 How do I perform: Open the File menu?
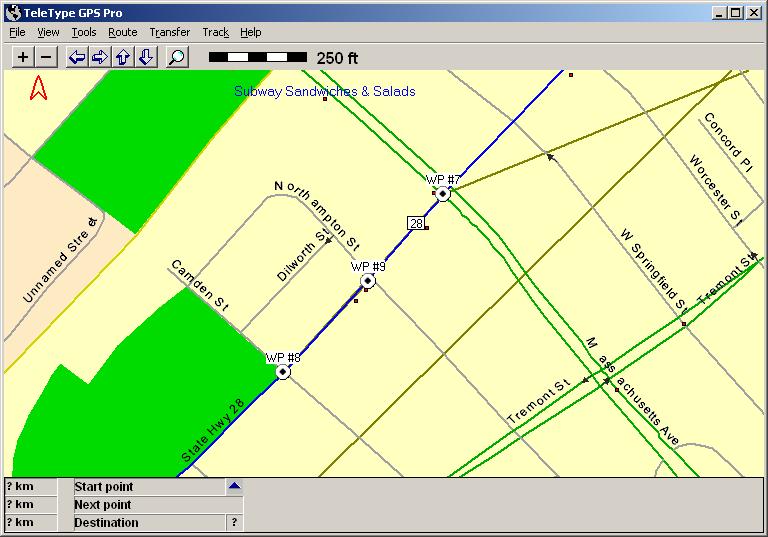pos(17,32)
